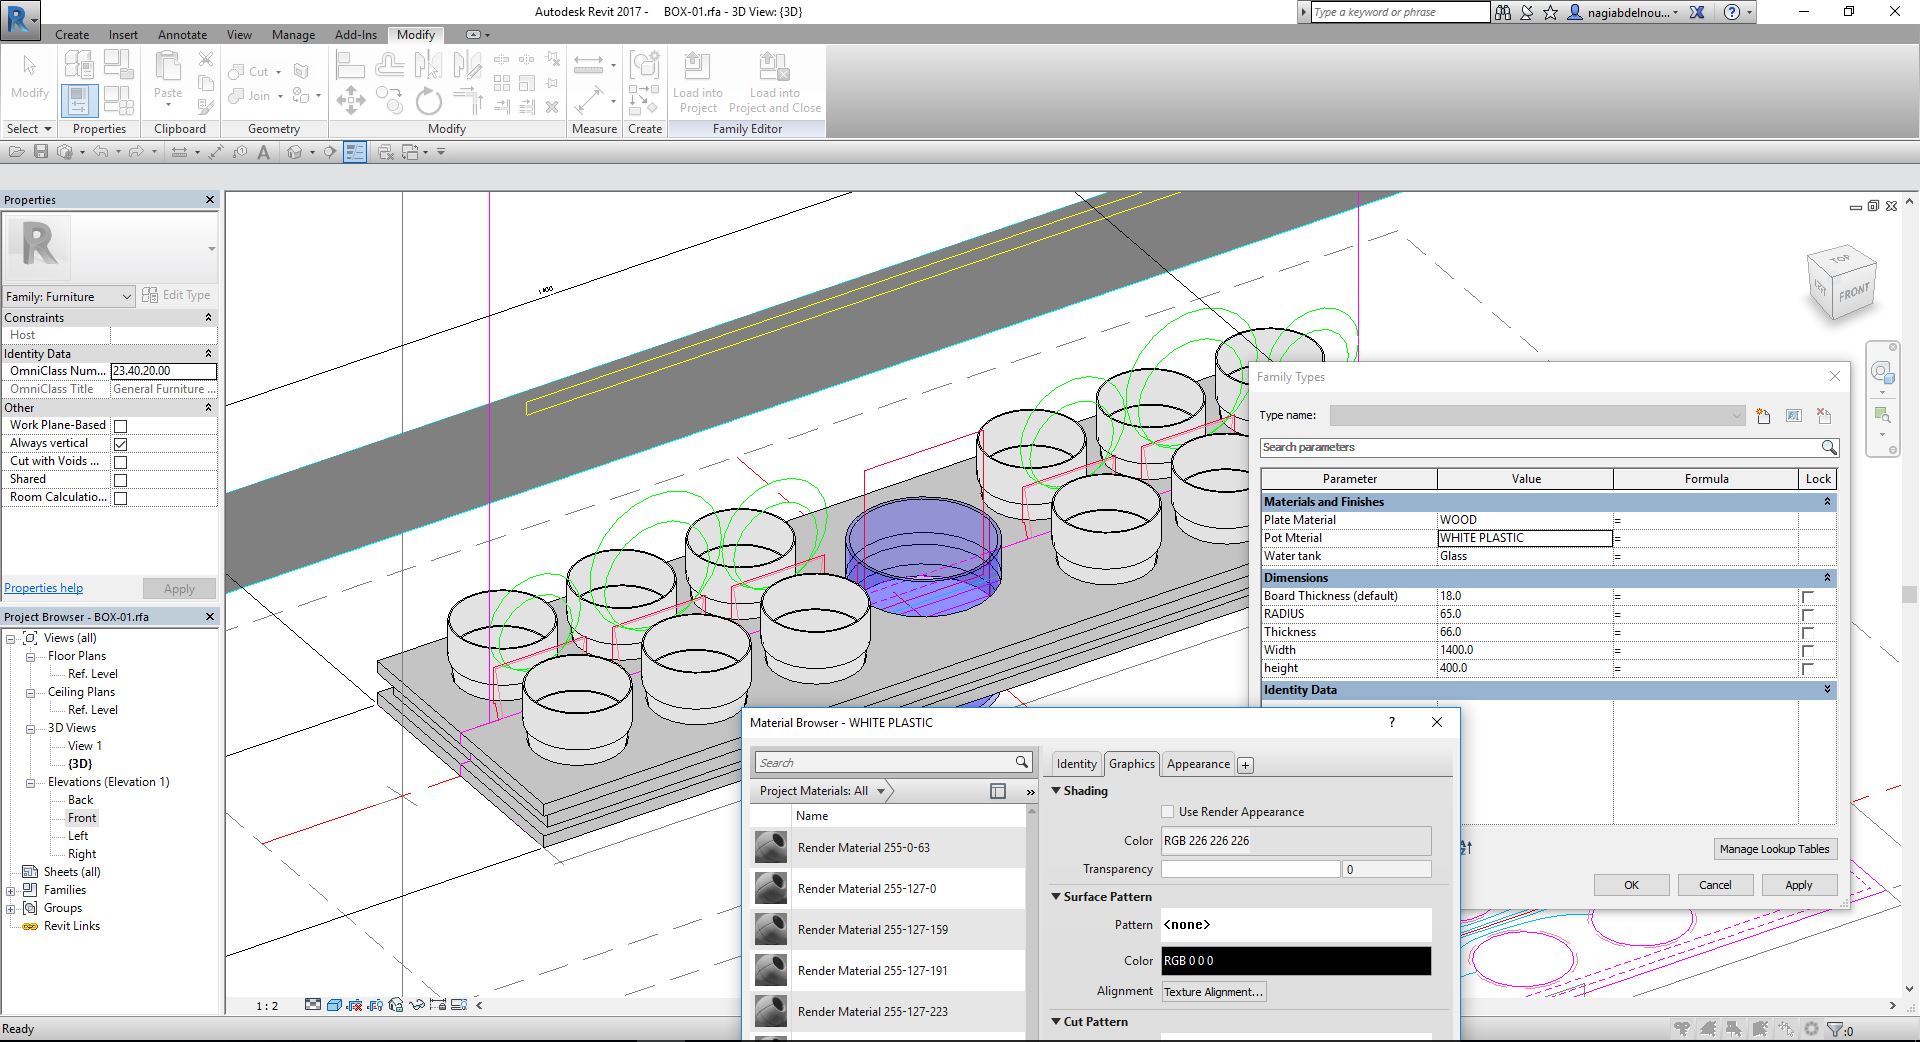Screen dimensions: 1920x1042
Task: Lock the RADIUS parameter checkbox
Action: (1807, 615)
